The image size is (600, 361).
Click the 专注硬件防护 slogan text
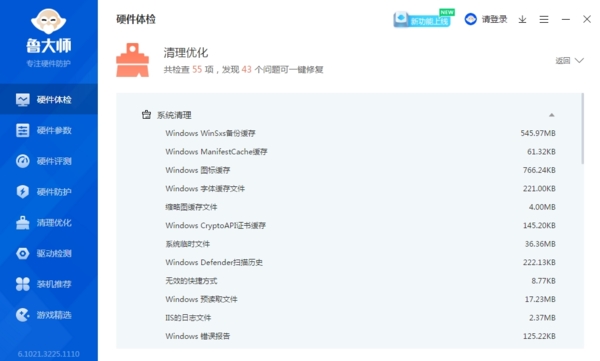(49, 64)
